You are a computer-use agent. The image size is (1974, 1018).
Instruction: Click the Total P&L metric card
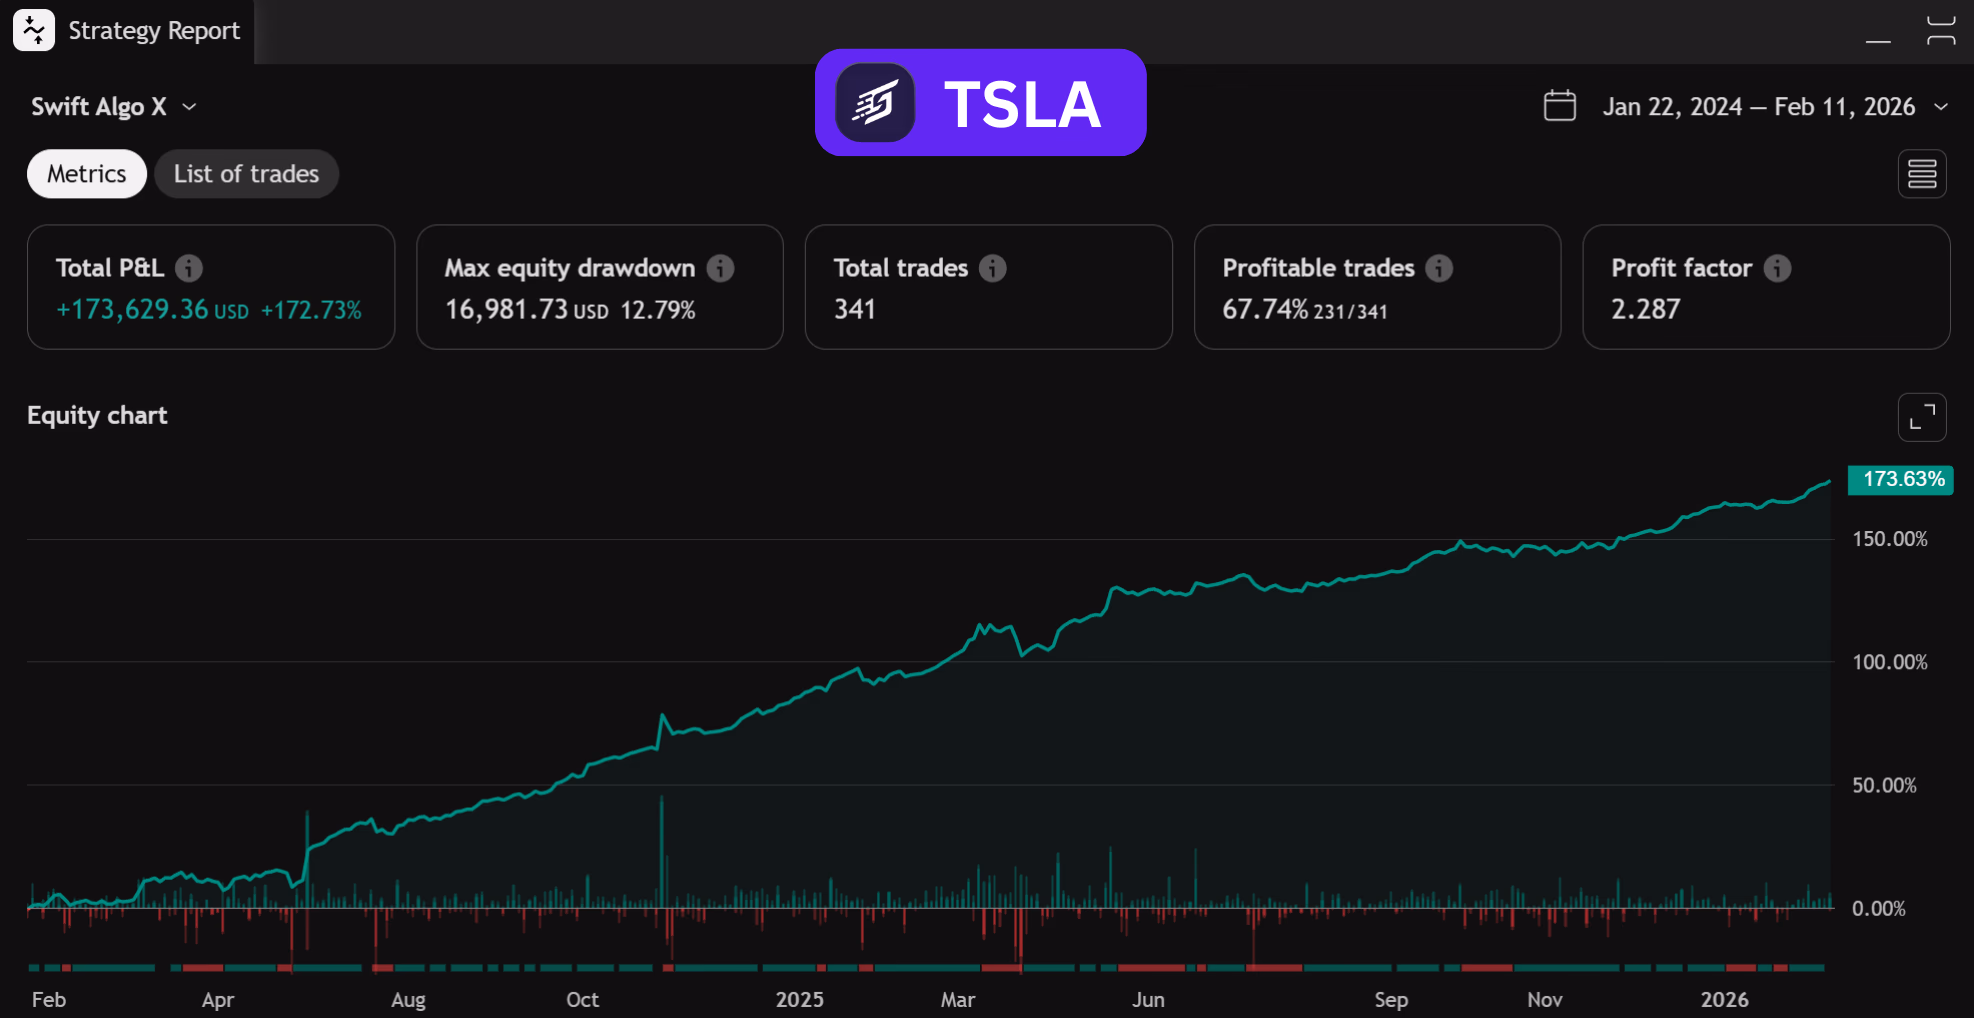(x=210, y=287)
